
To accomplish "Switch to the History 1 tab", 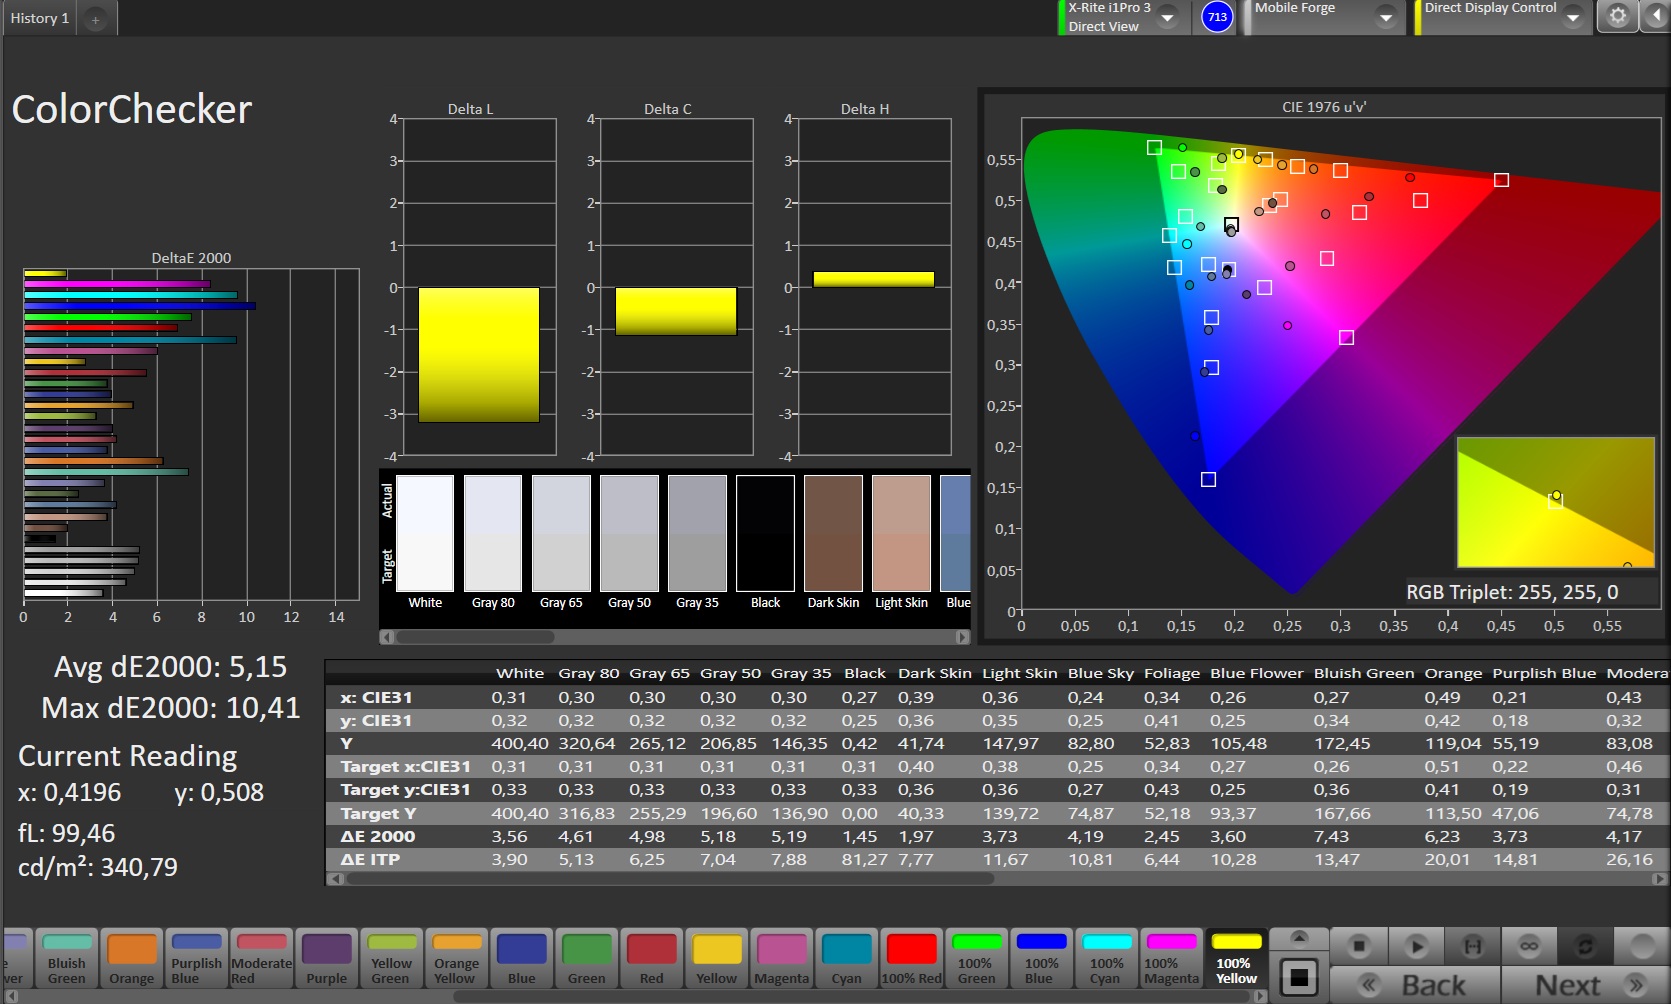I will [40, 18].
